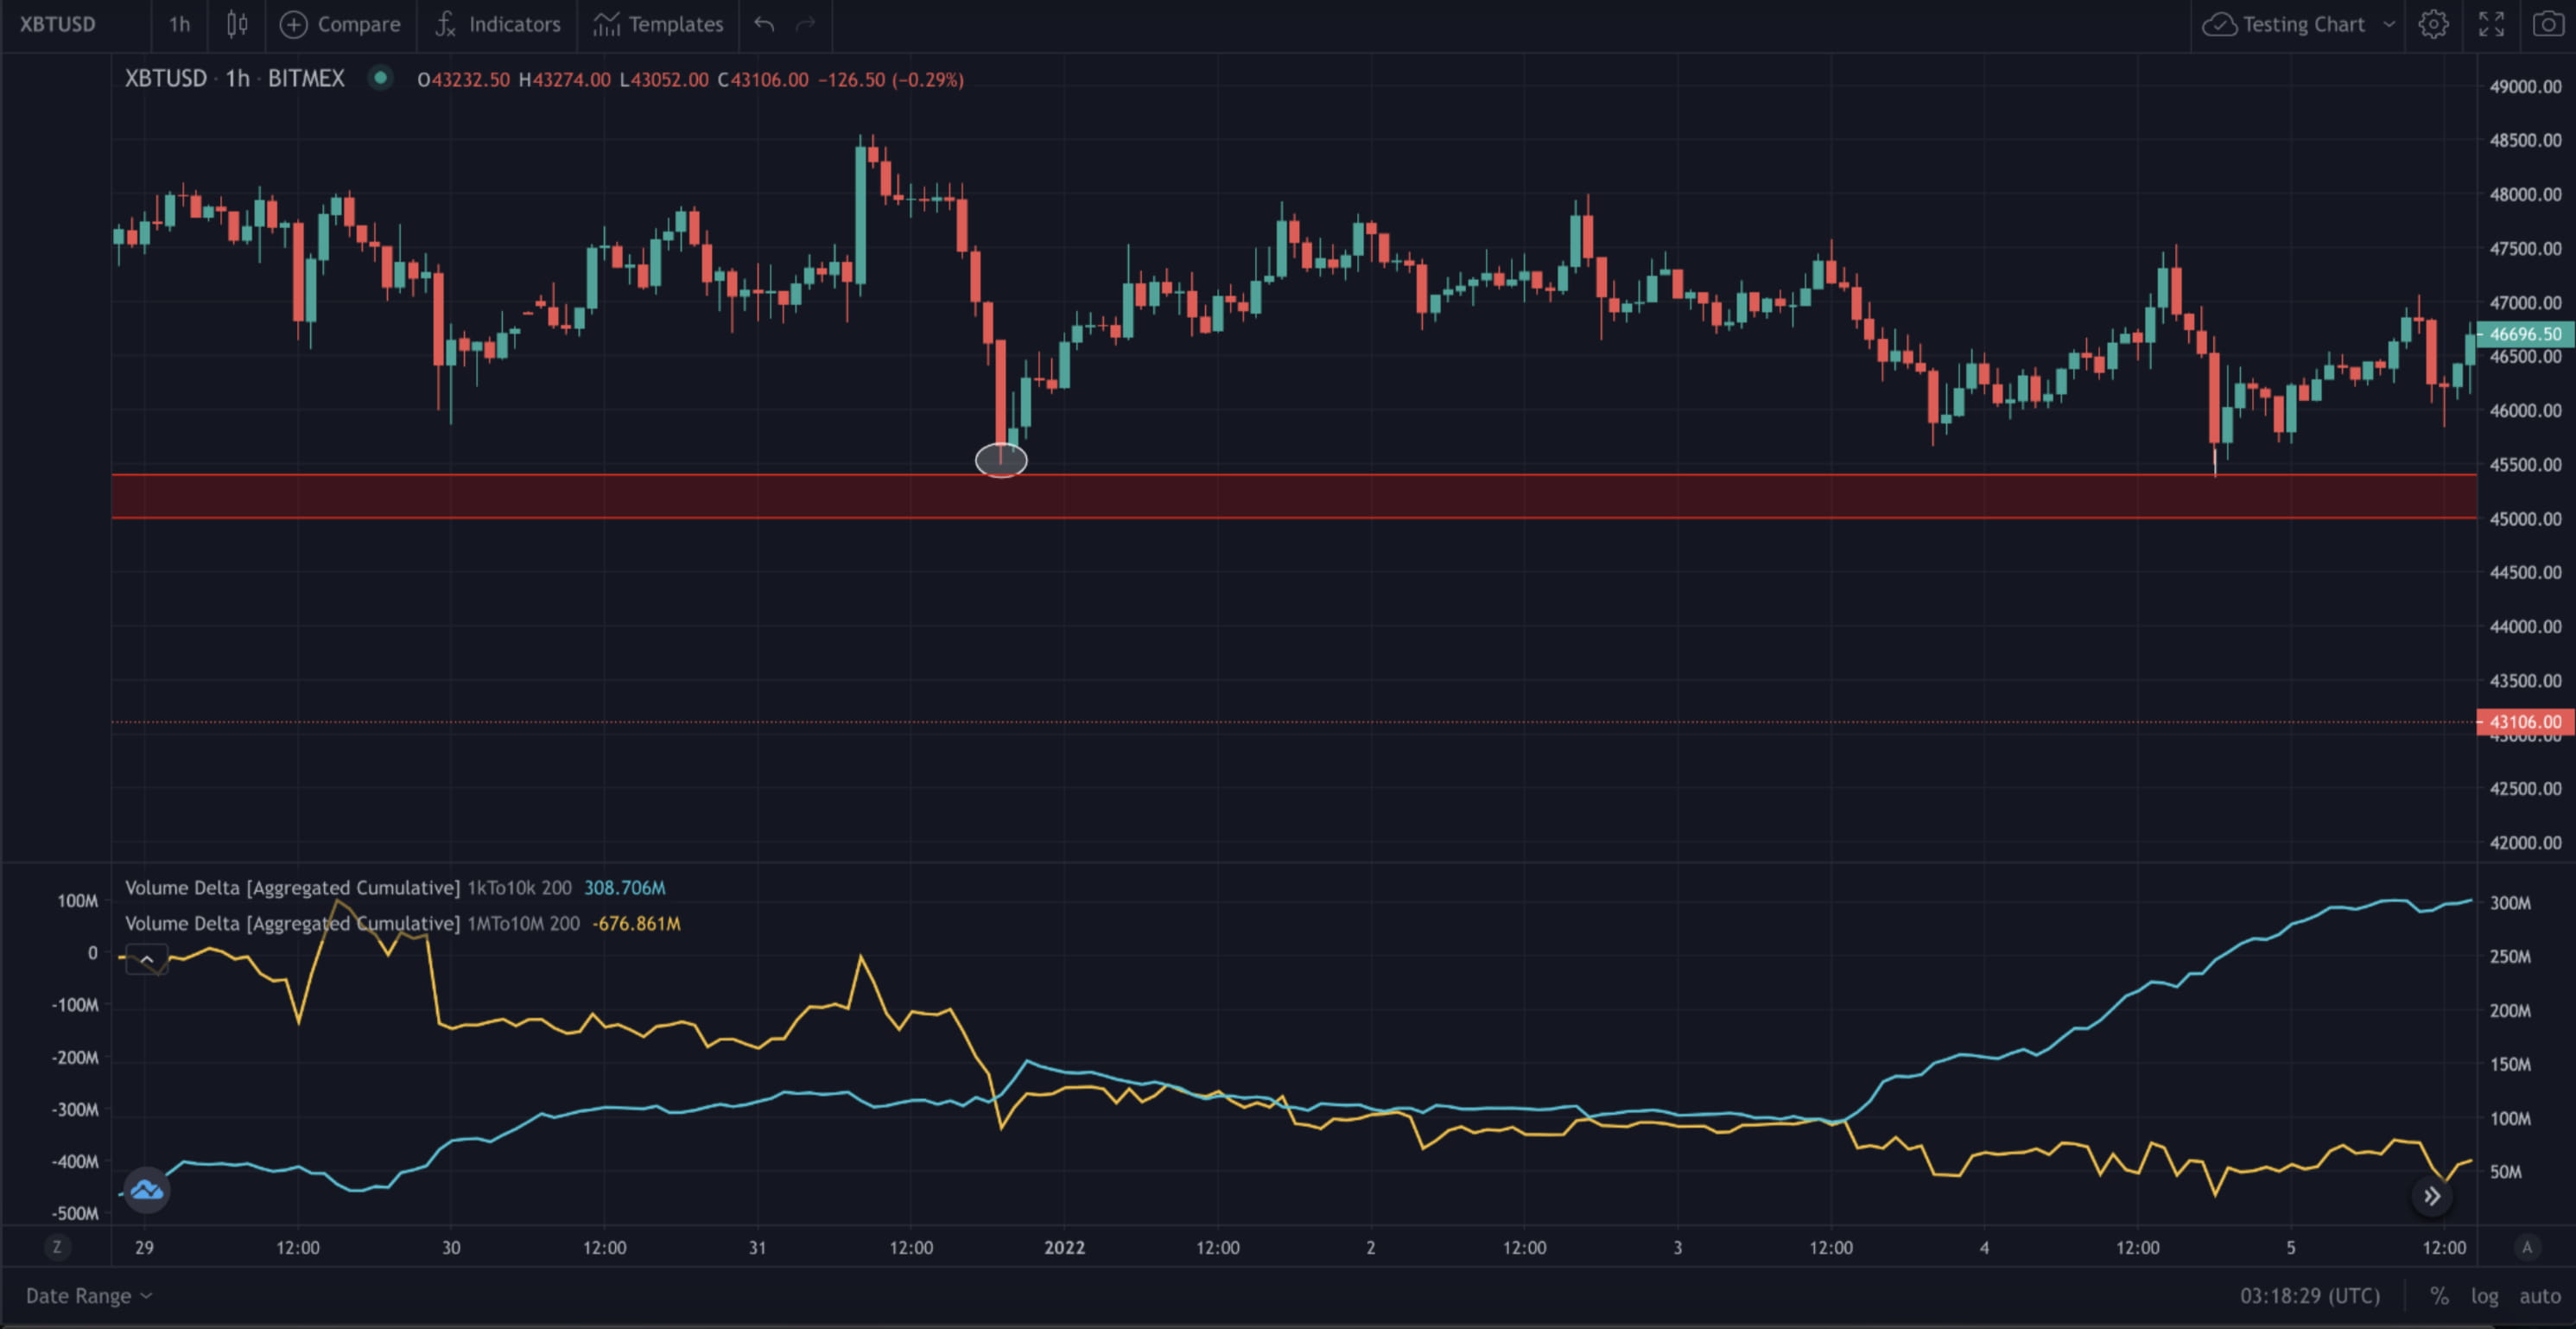This screenshot has height=1329, width=2576.
Task: Open chart settings gear icon
Action: [x=2433, y=24]
